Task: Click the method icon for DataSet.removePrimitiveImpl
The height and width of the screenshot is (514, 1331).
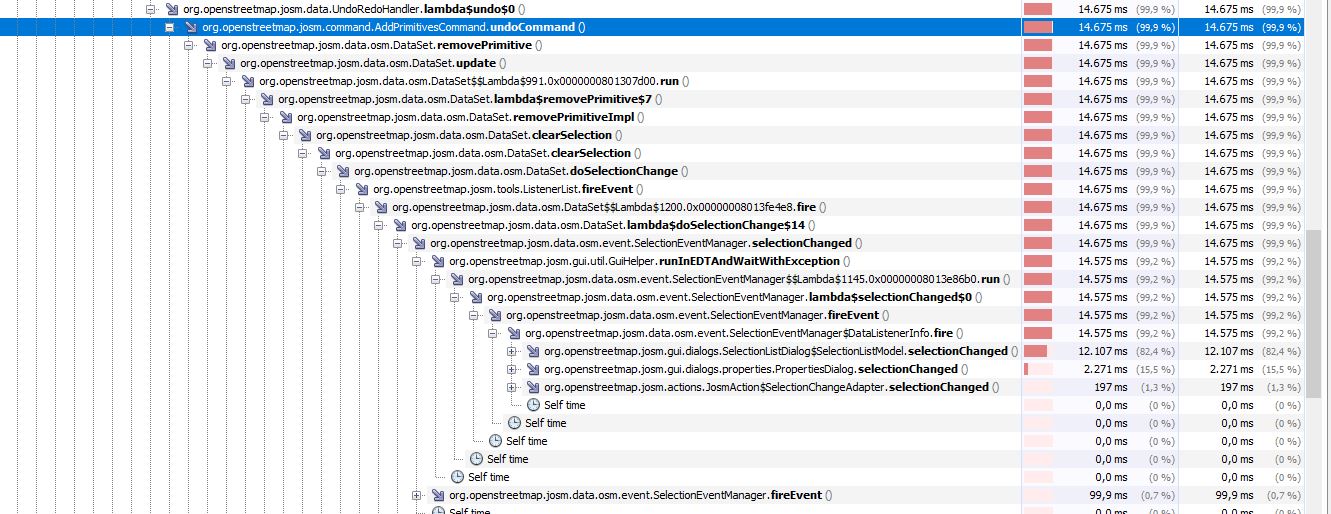Action: [286, 117]
